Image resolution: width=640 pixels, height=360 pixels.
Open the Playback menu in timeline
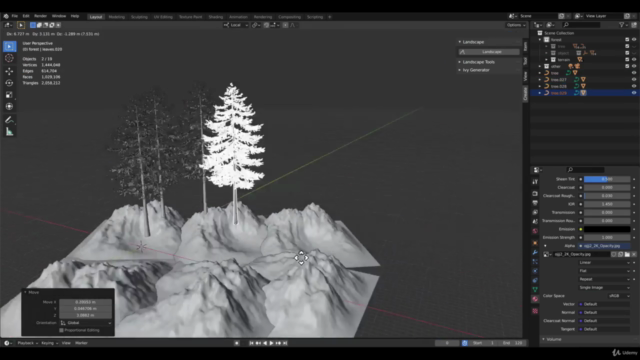click(x=27, y=343)
